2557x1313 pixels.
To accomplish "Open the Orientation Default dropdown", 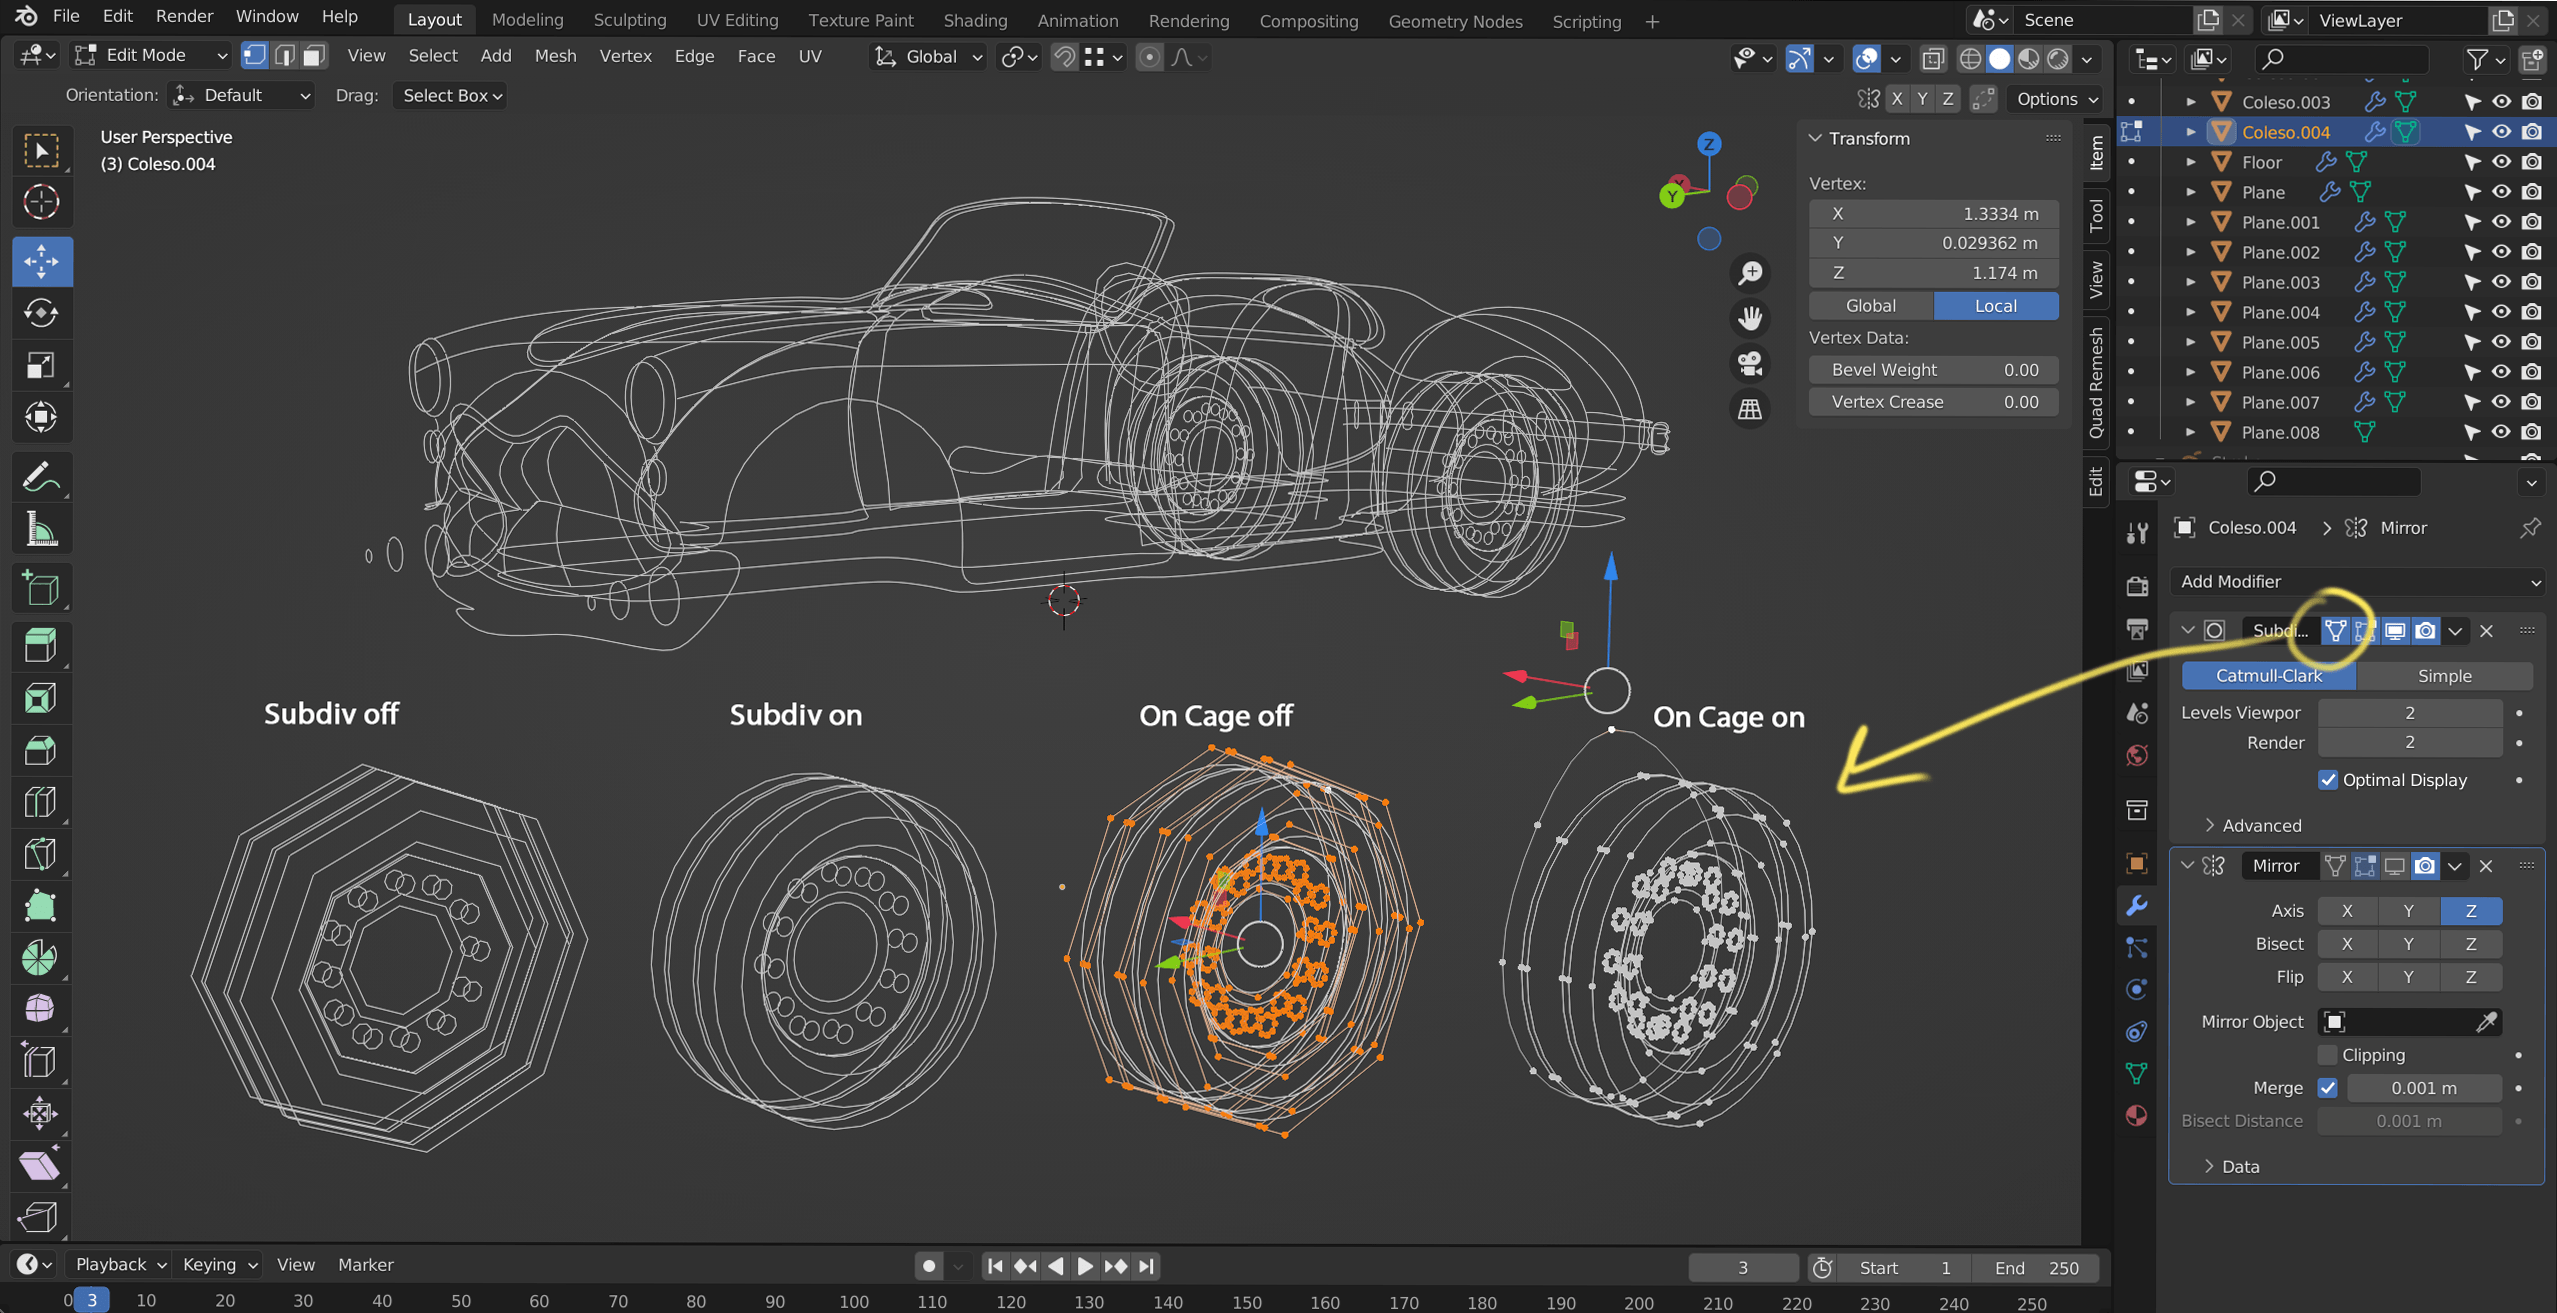I will 241,96.
